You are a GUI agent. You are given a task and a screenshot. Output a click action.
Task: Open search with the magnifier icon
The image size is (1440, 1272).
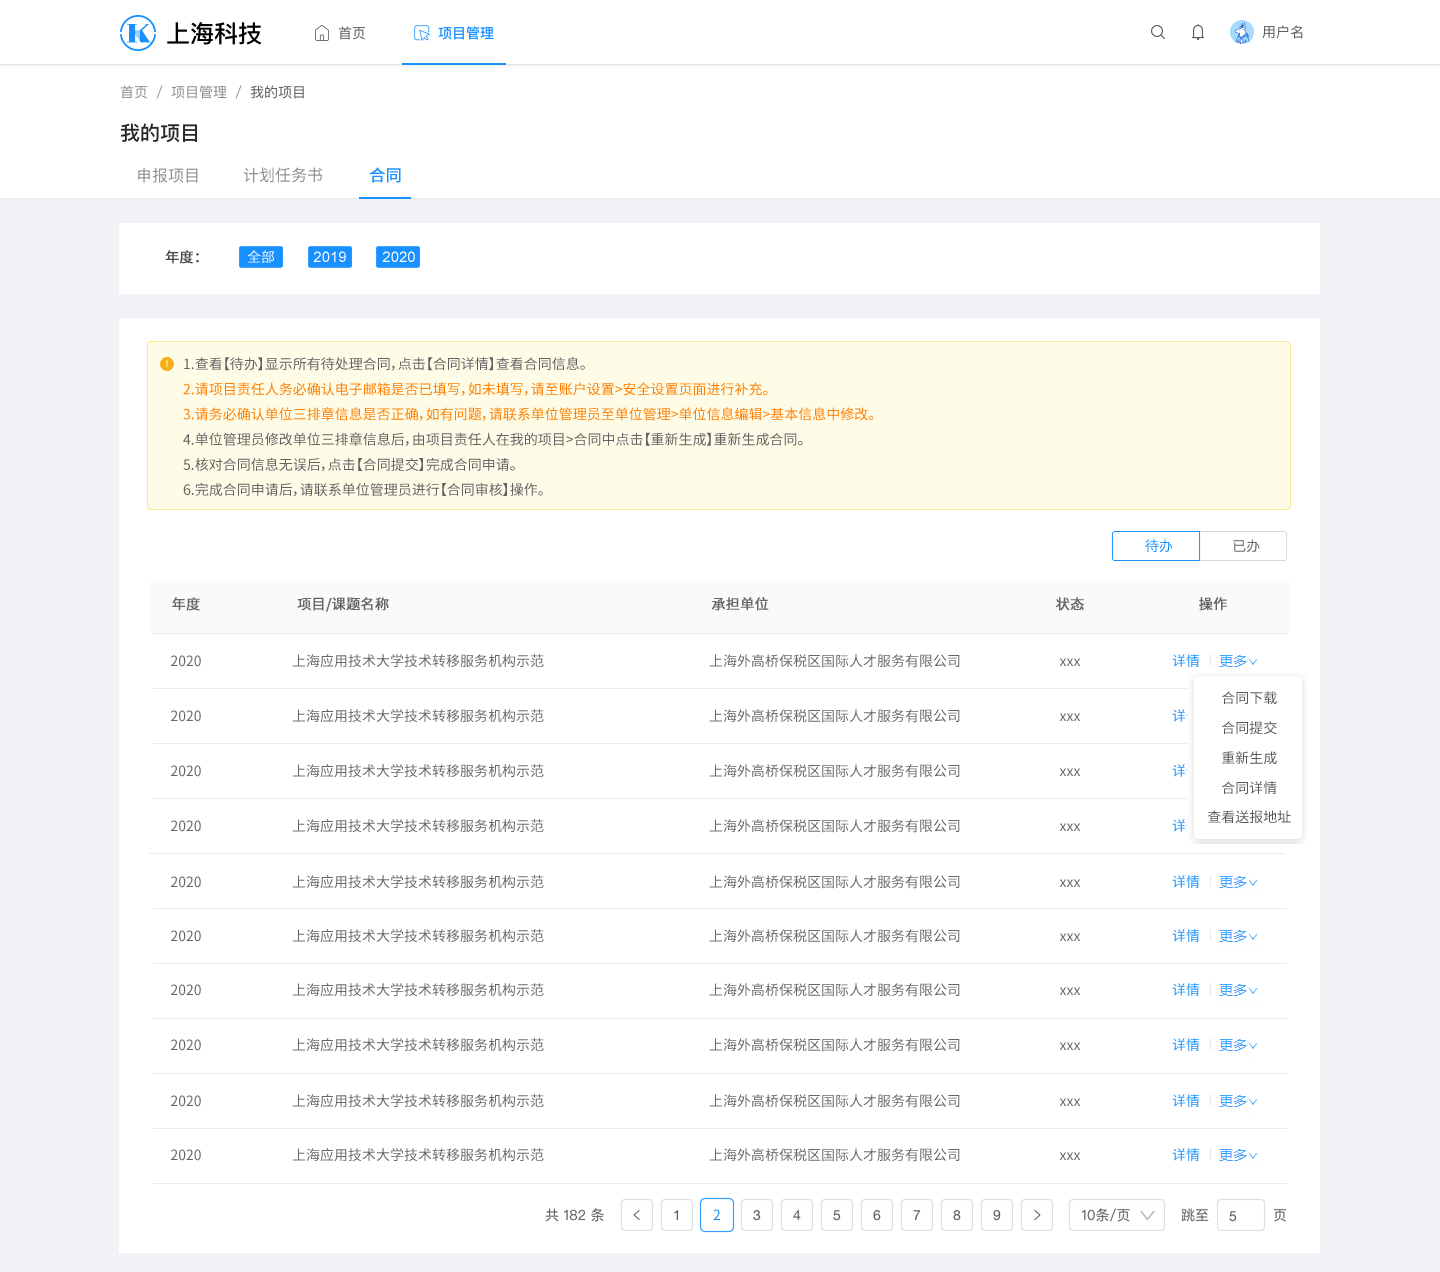[1158, 32]
